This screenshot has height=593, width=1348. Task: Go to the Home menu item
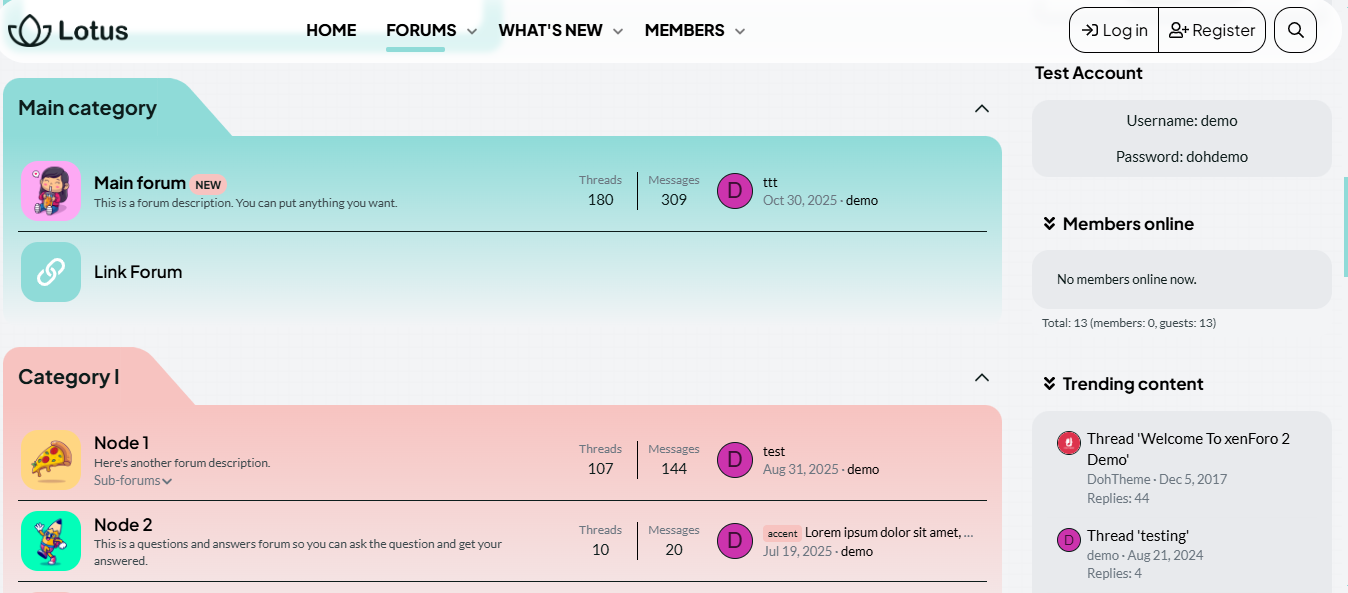click(331, 31)
